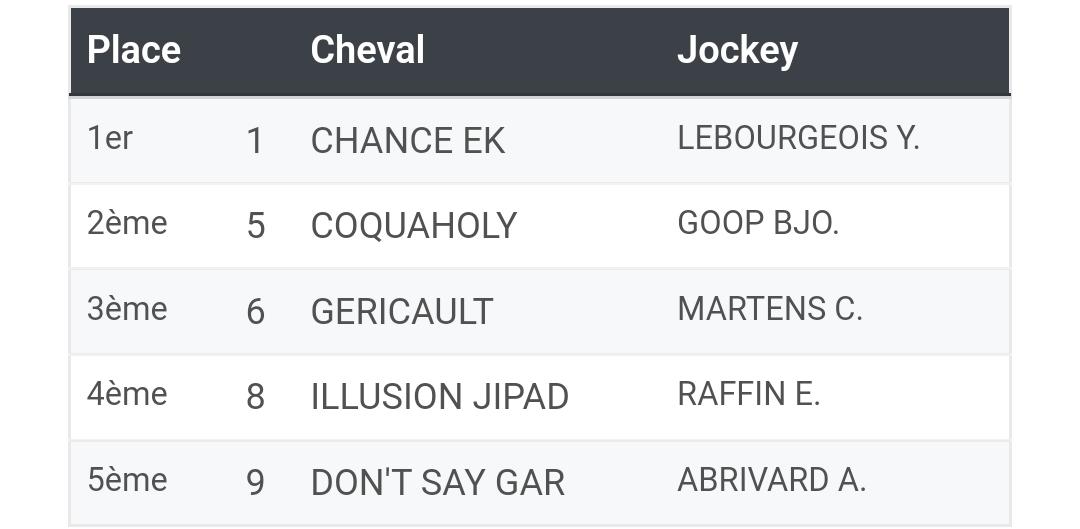Click horse number 9 in last row
Image resolution: width=1080 pixels, height=529 pixels.
tap(256, 482)
